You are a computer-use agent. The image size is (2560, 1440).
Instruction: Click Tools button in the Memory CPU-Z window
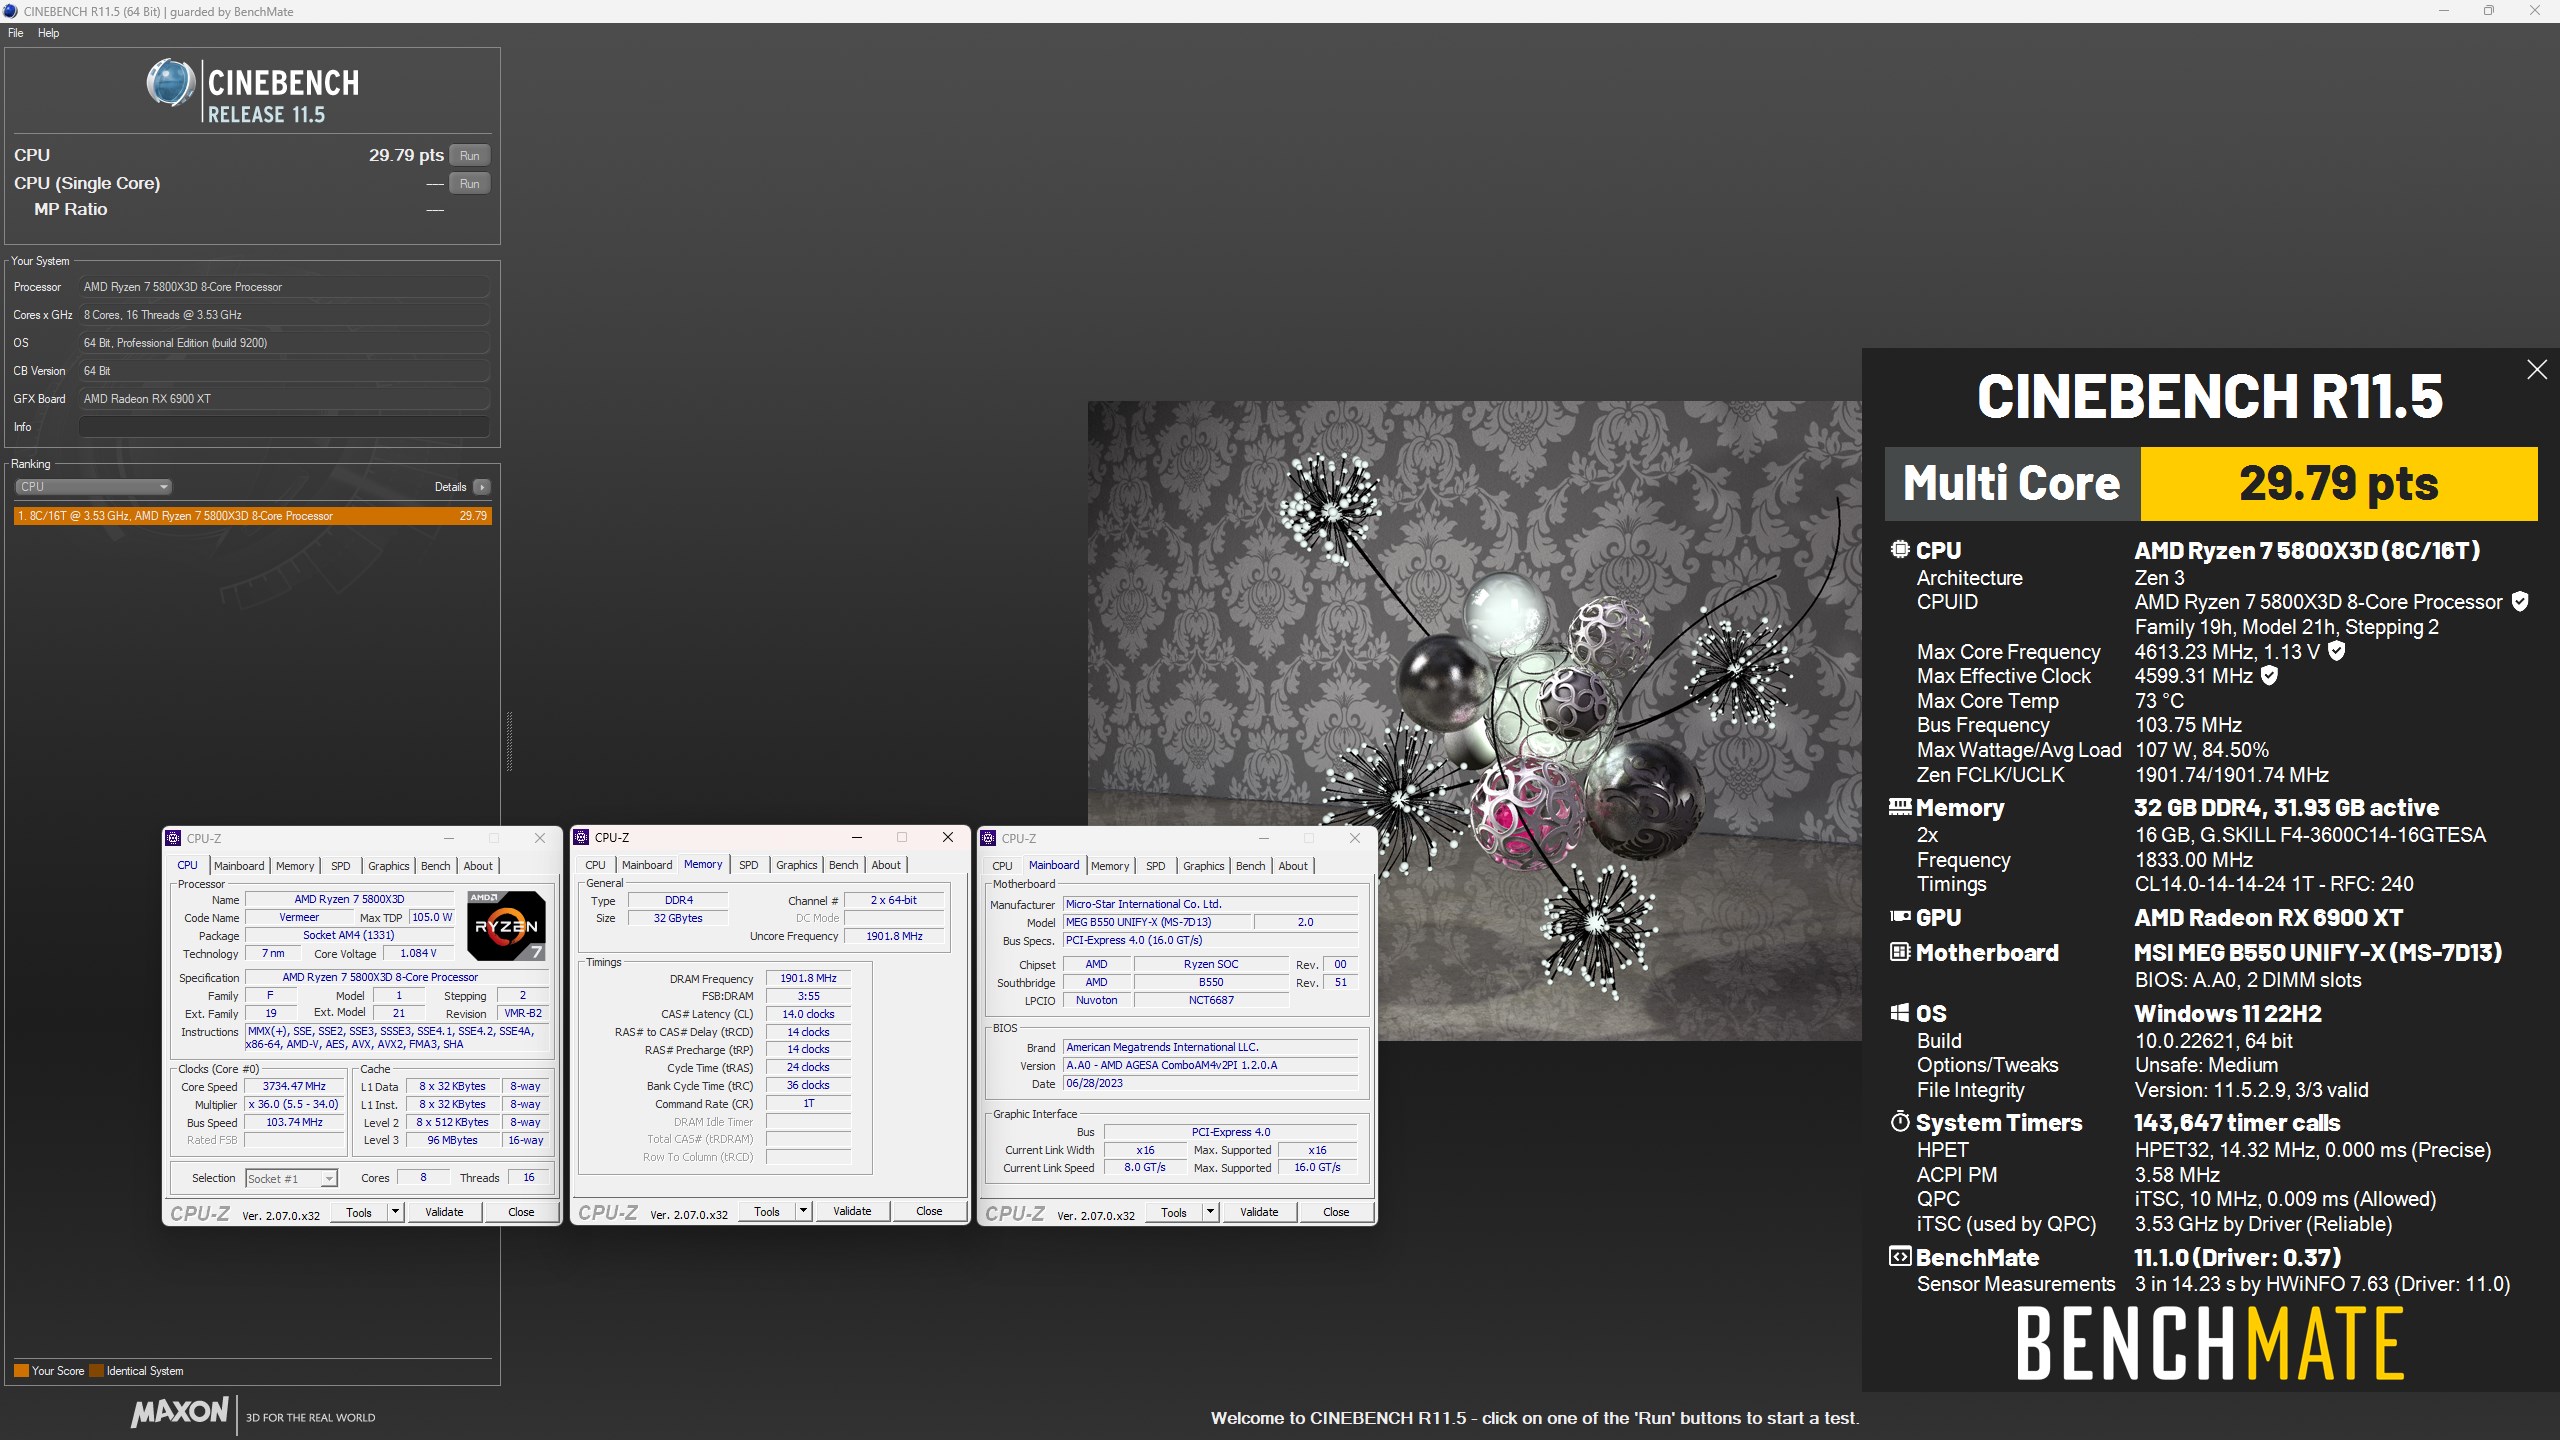click(767, 1211)
